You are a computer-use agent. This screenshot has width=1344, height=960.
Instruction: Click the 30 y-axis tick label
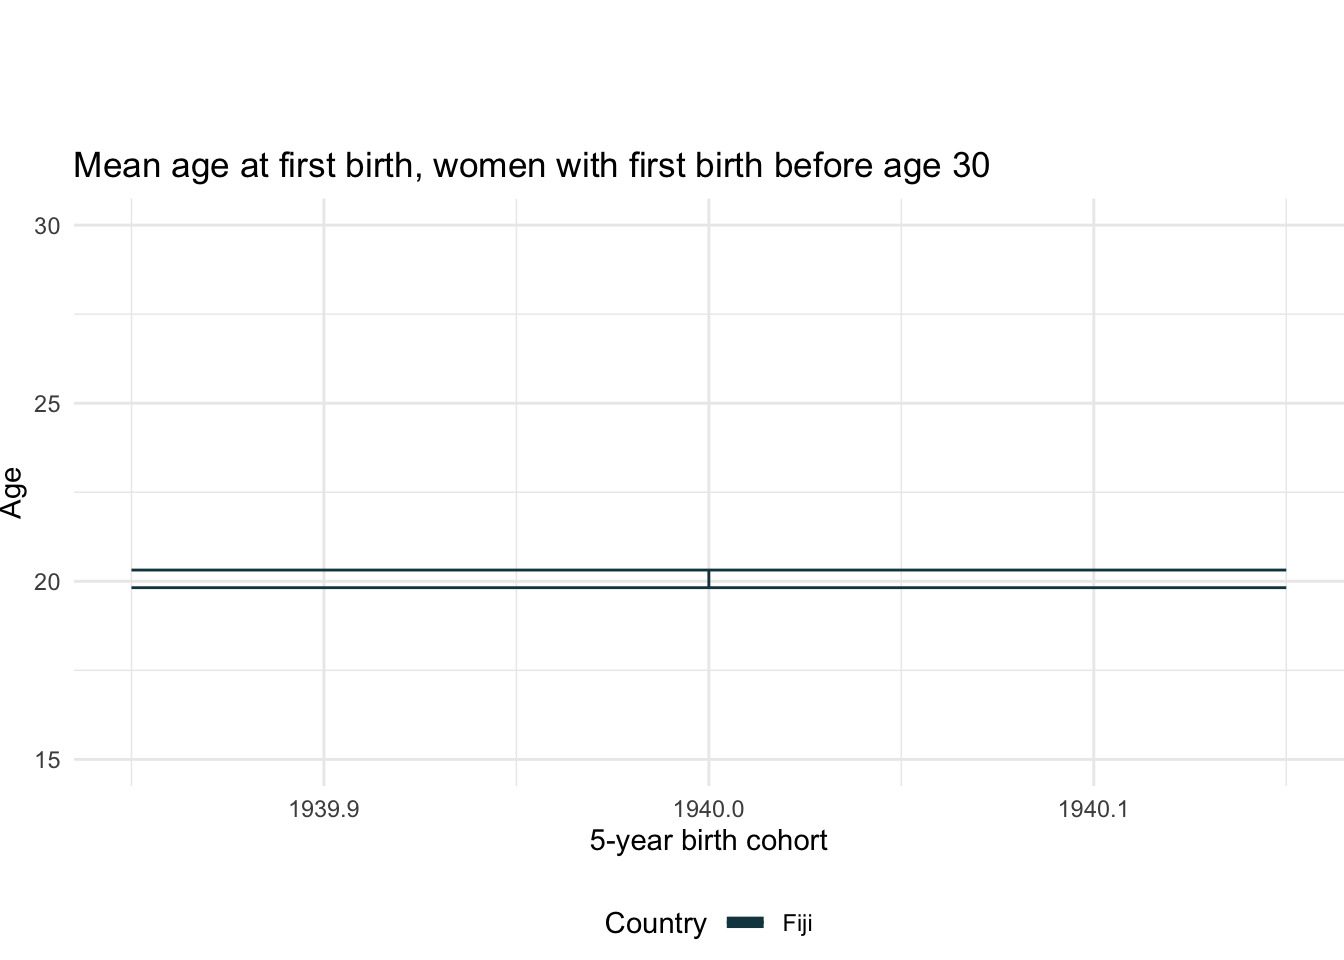47,226
